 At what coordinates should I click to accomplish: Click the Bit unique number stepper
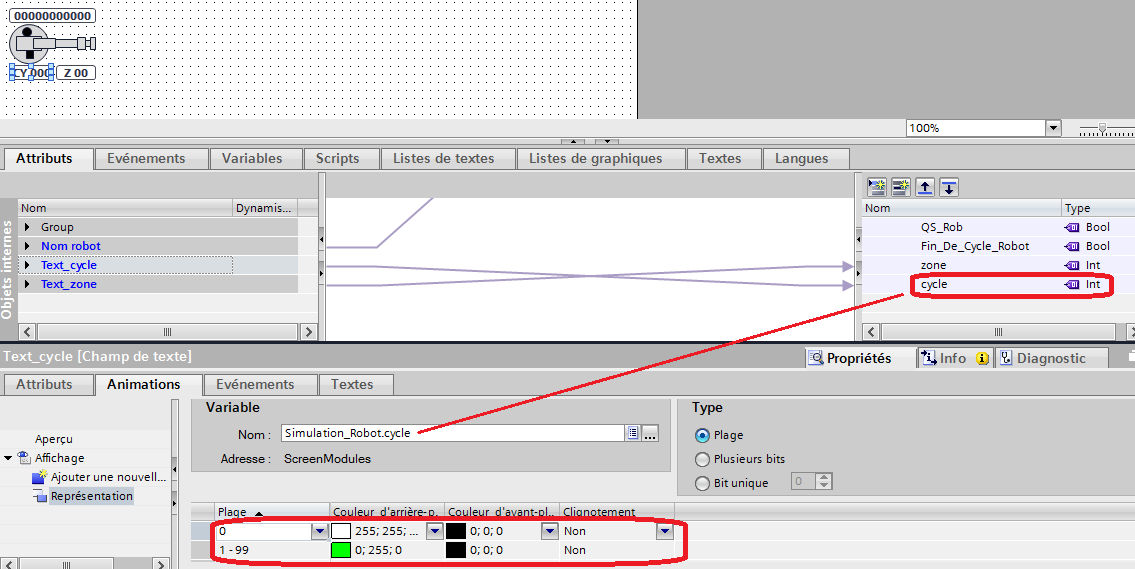pyautogui.click(x=824, y=481)
